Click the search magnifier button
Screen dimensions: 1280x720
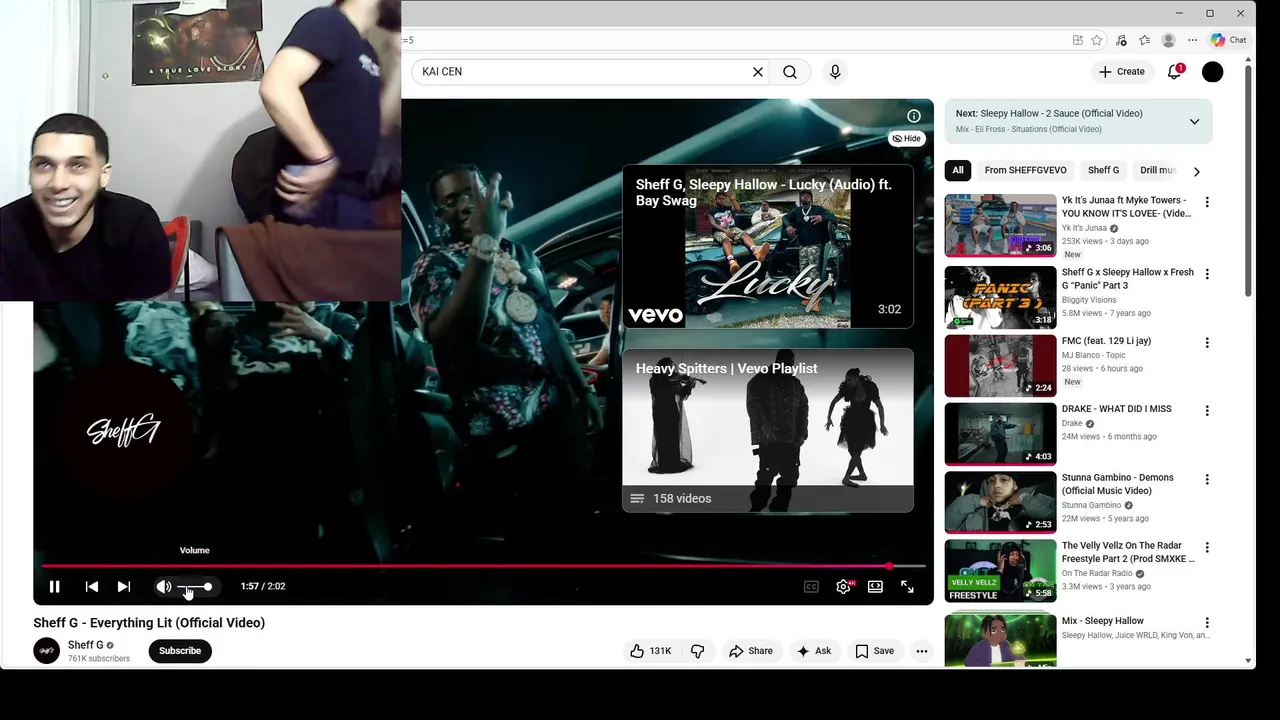tap(790, 72)
